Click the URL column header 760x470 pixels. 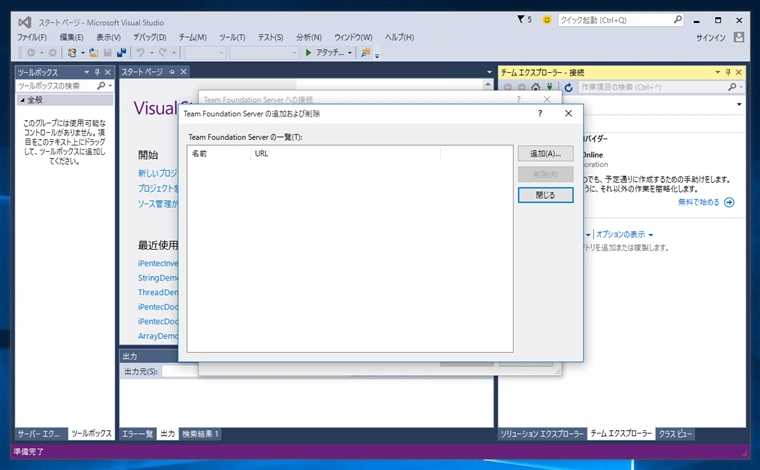[x=346, y=154]
